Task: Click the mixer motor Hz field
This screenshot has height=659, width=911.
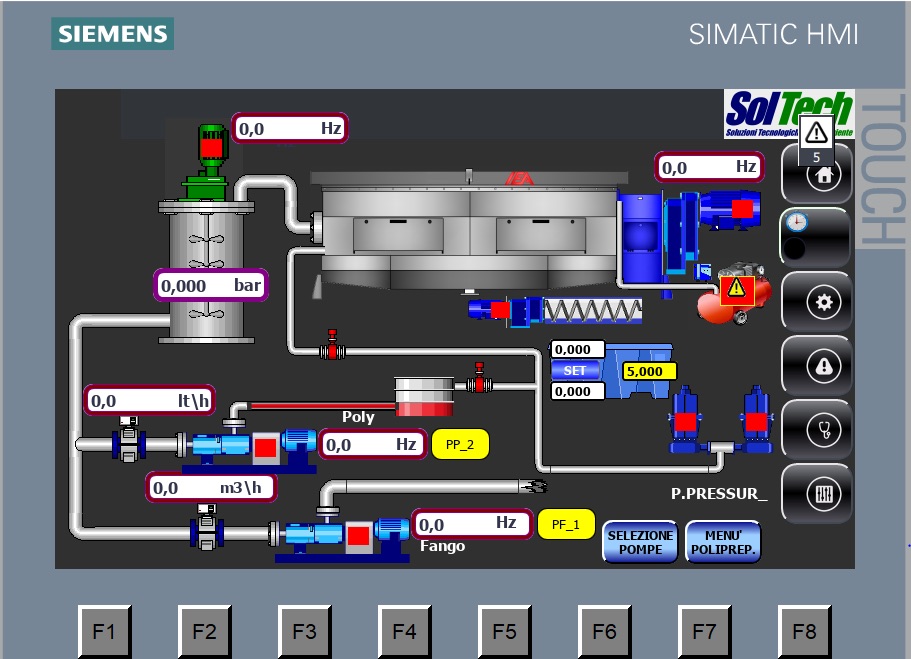Action: (290, 128)
